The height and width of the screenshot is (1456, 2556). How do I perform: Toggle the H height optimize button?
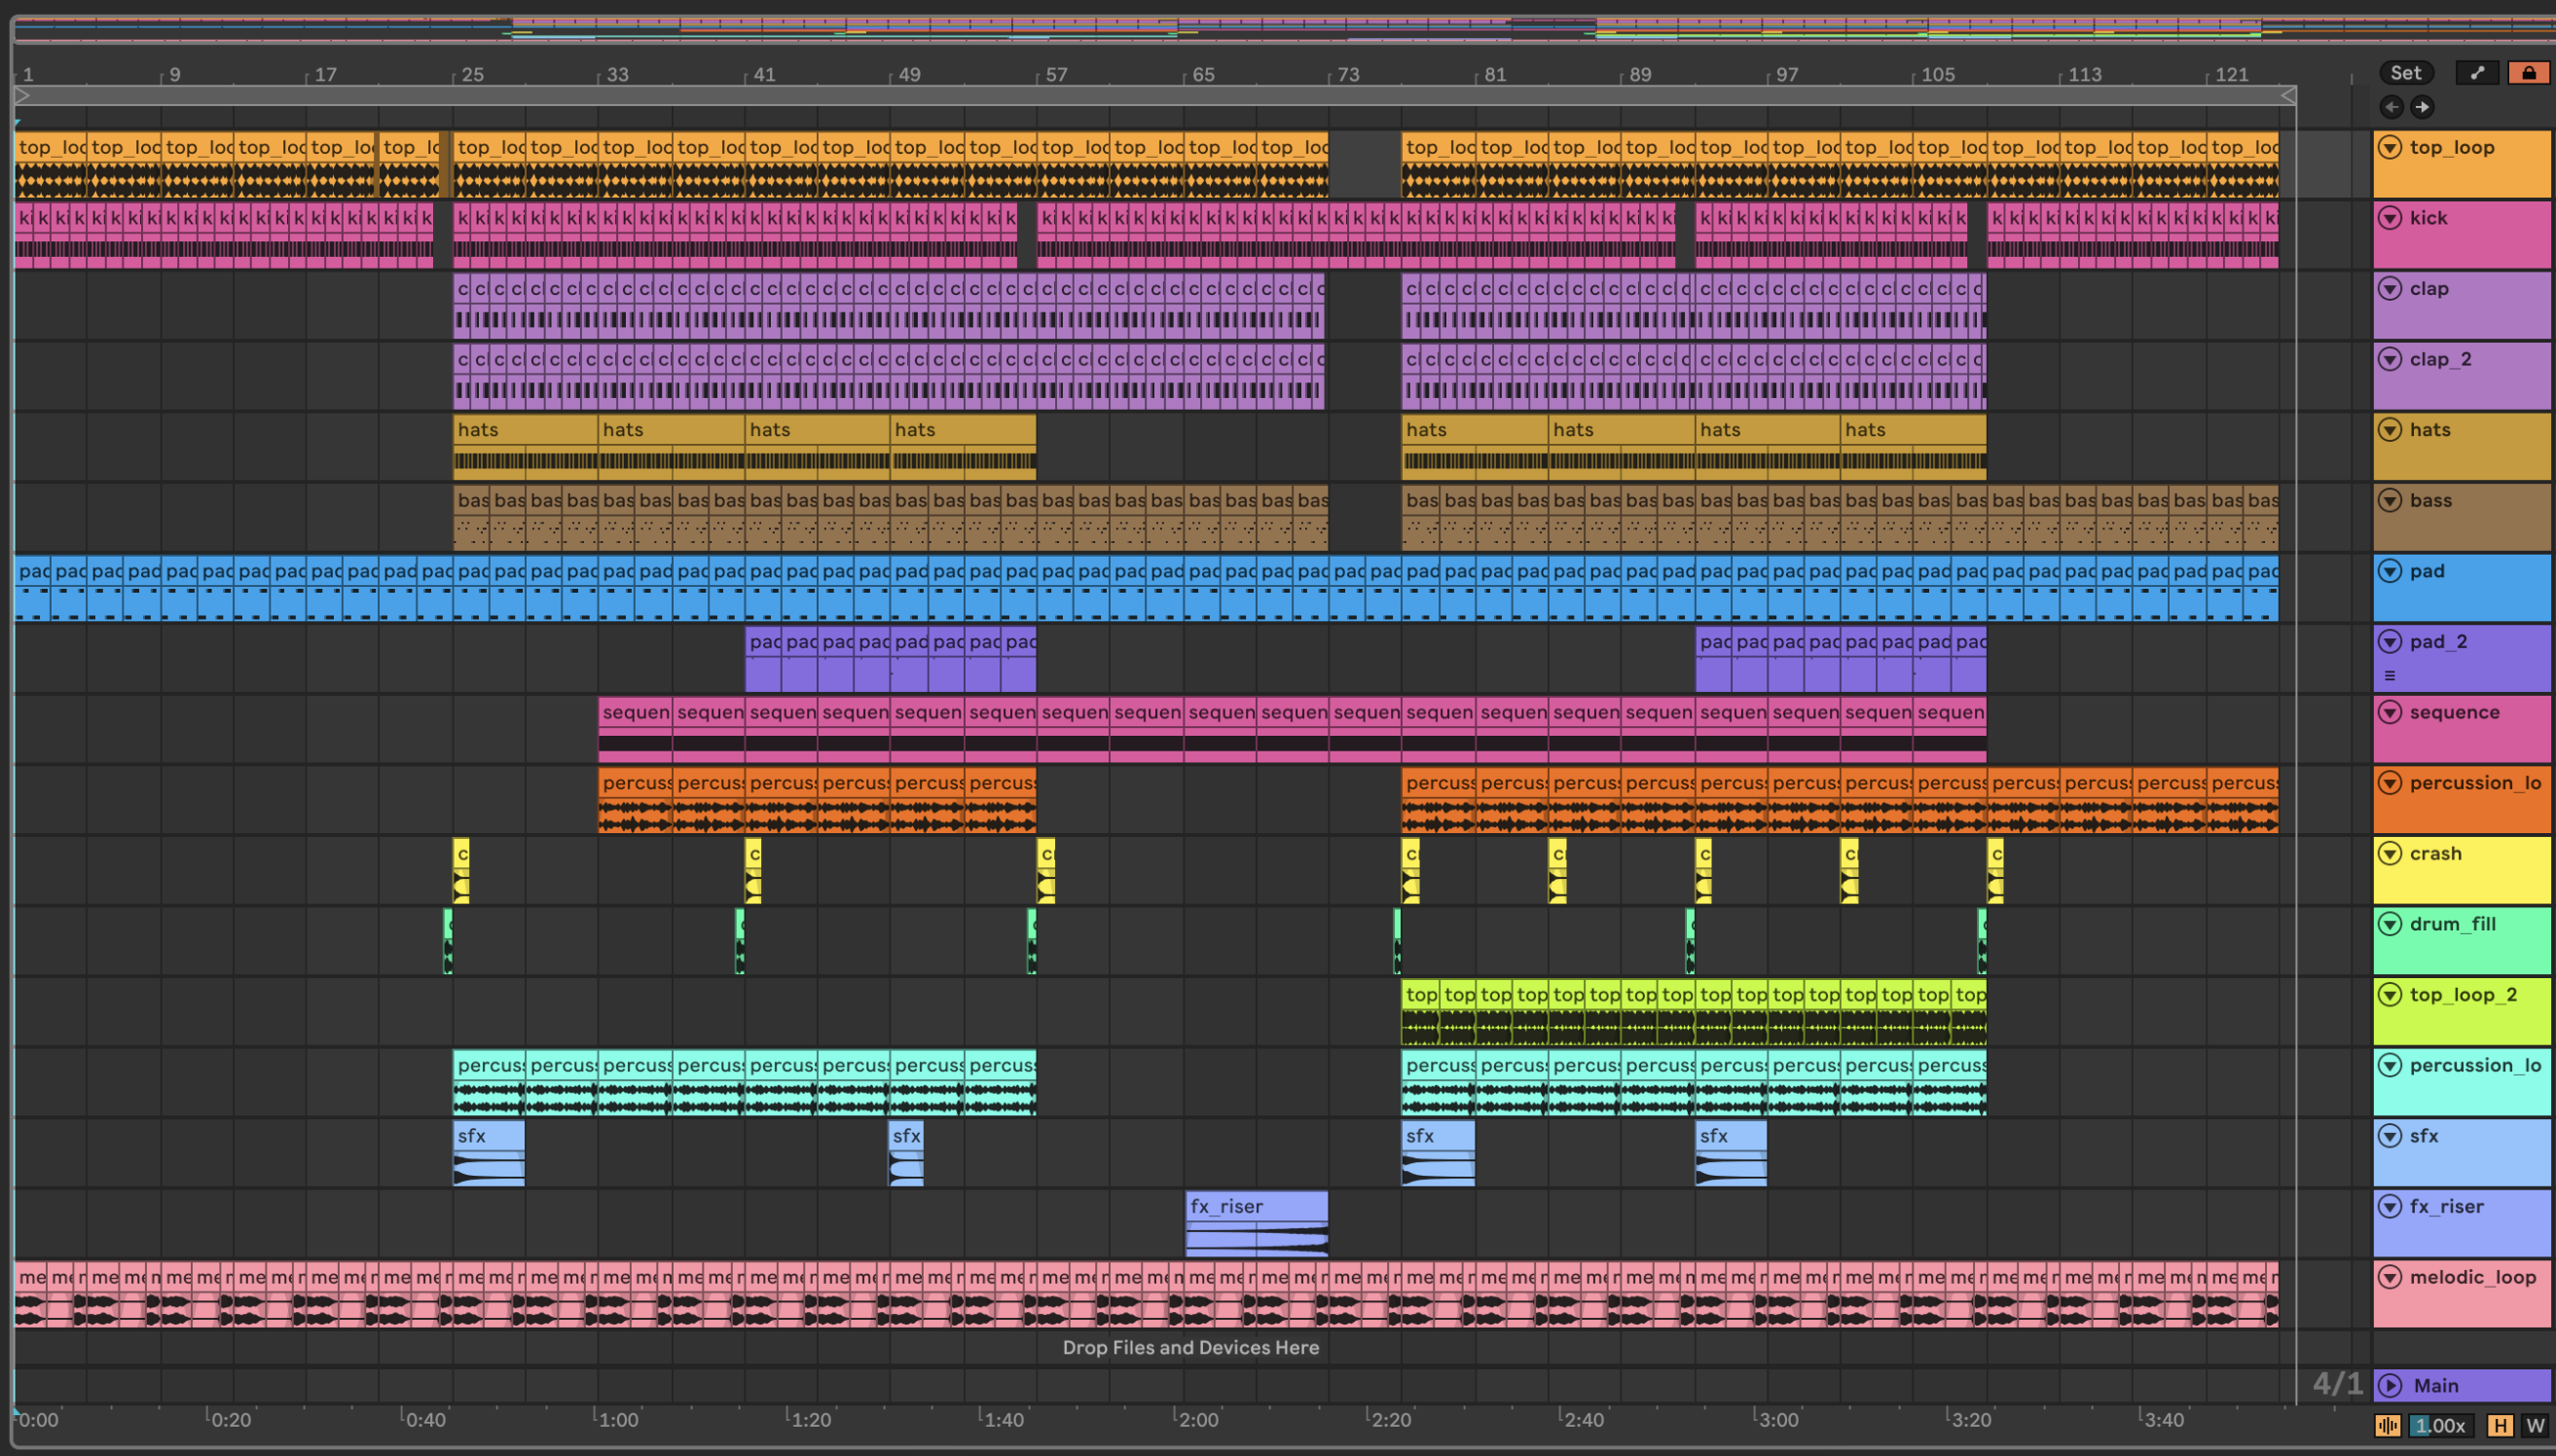point(2500,1426)
